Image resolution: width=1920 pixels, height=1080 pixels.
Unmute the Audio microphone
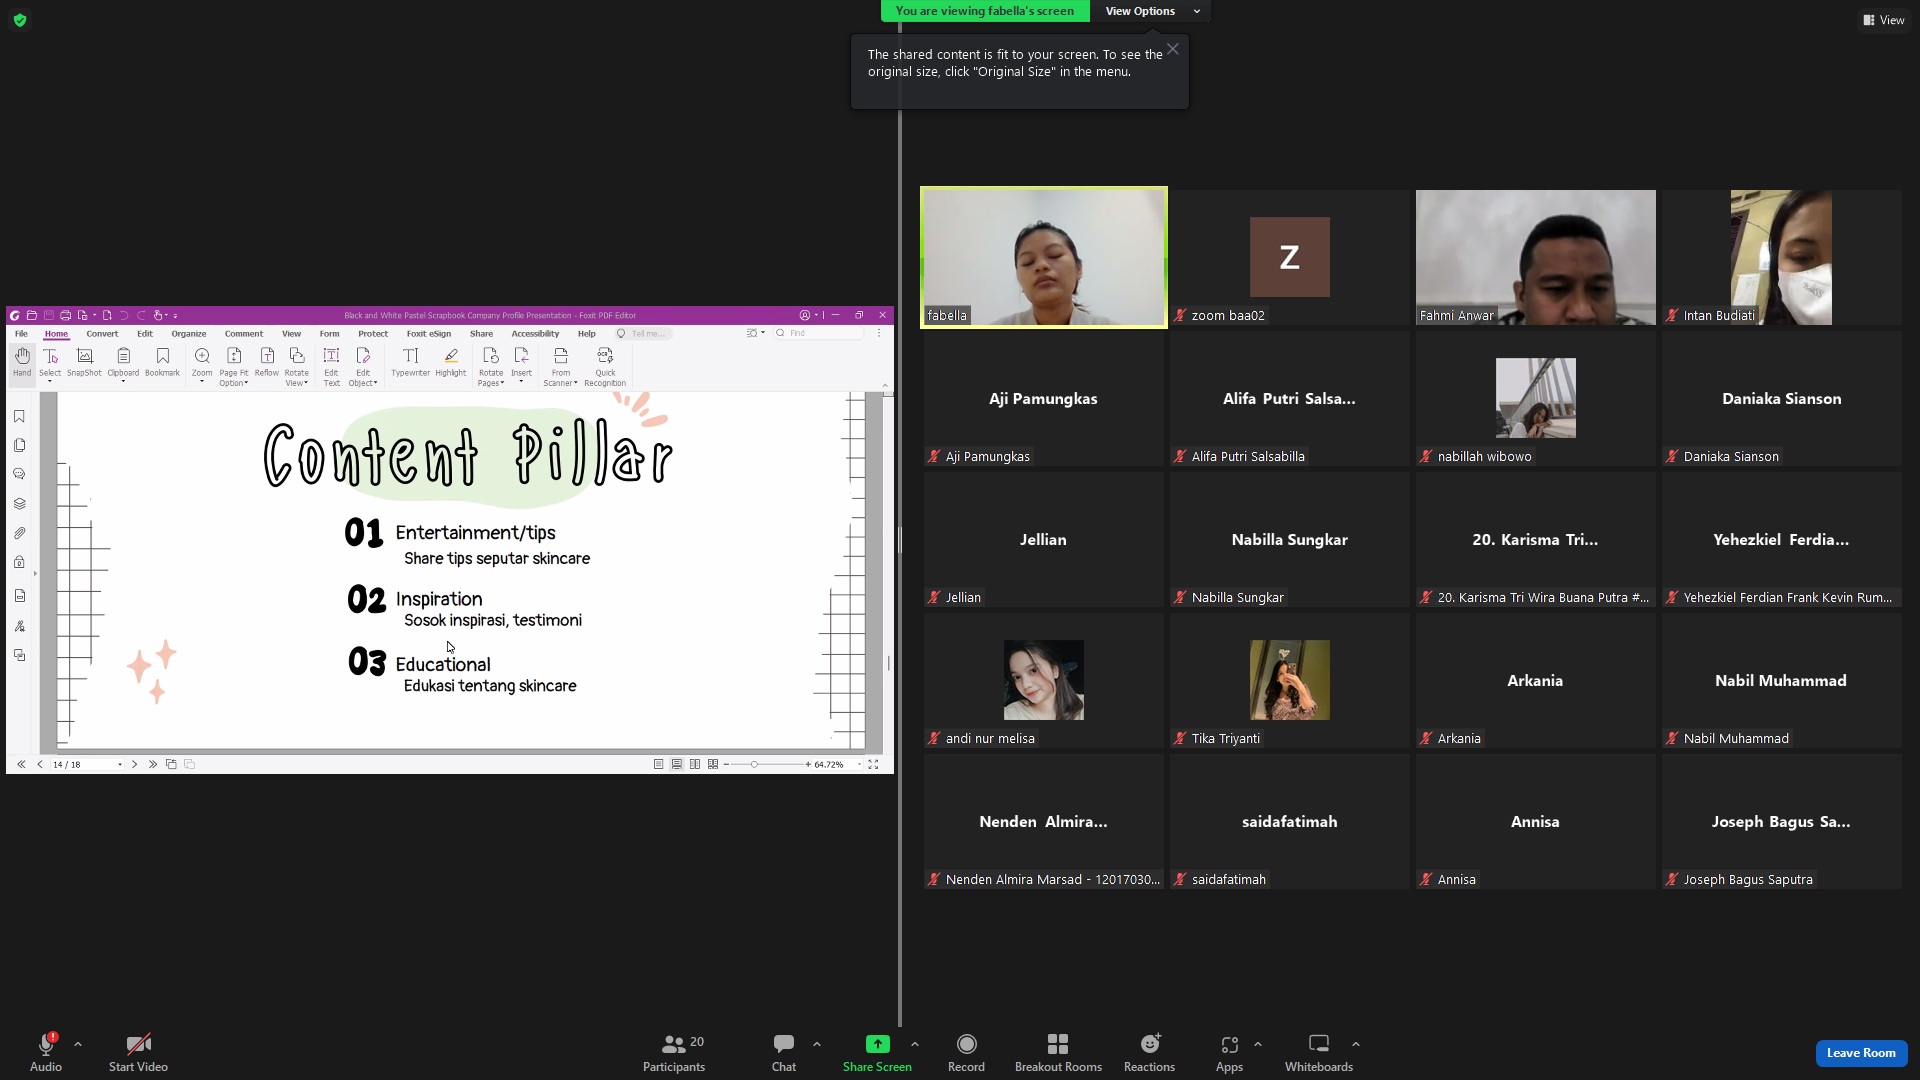point(46,1053)
